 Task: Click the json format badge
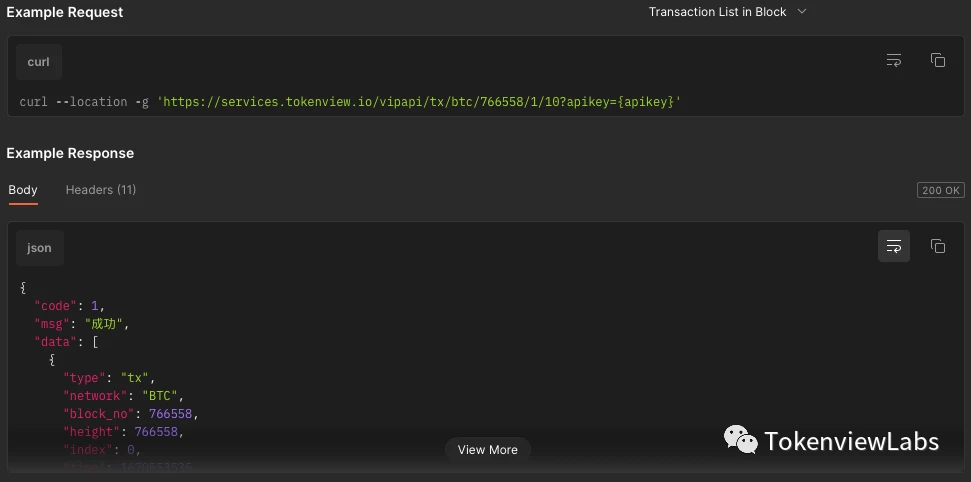(40, 248)
